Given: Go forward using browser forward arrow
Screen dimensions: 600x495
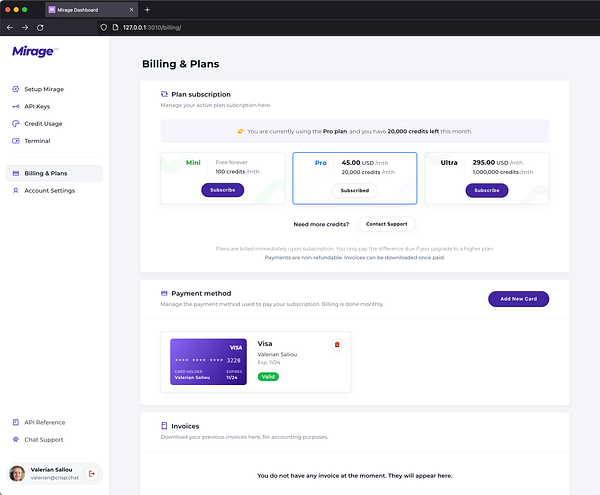Looking at the screenshot, I should pyautogui.click(x=25, y=28).
